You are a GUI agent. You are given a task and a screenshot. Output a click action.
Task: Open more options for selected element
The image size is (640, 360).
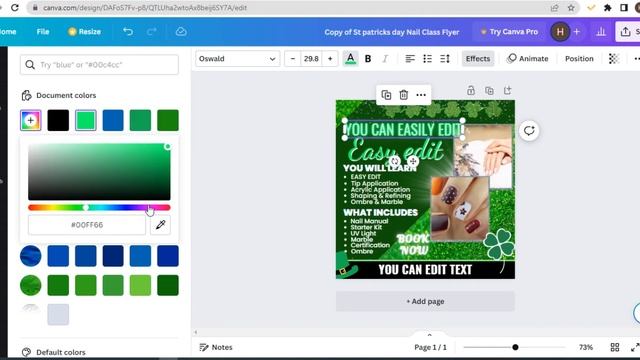tap(421, 95)
